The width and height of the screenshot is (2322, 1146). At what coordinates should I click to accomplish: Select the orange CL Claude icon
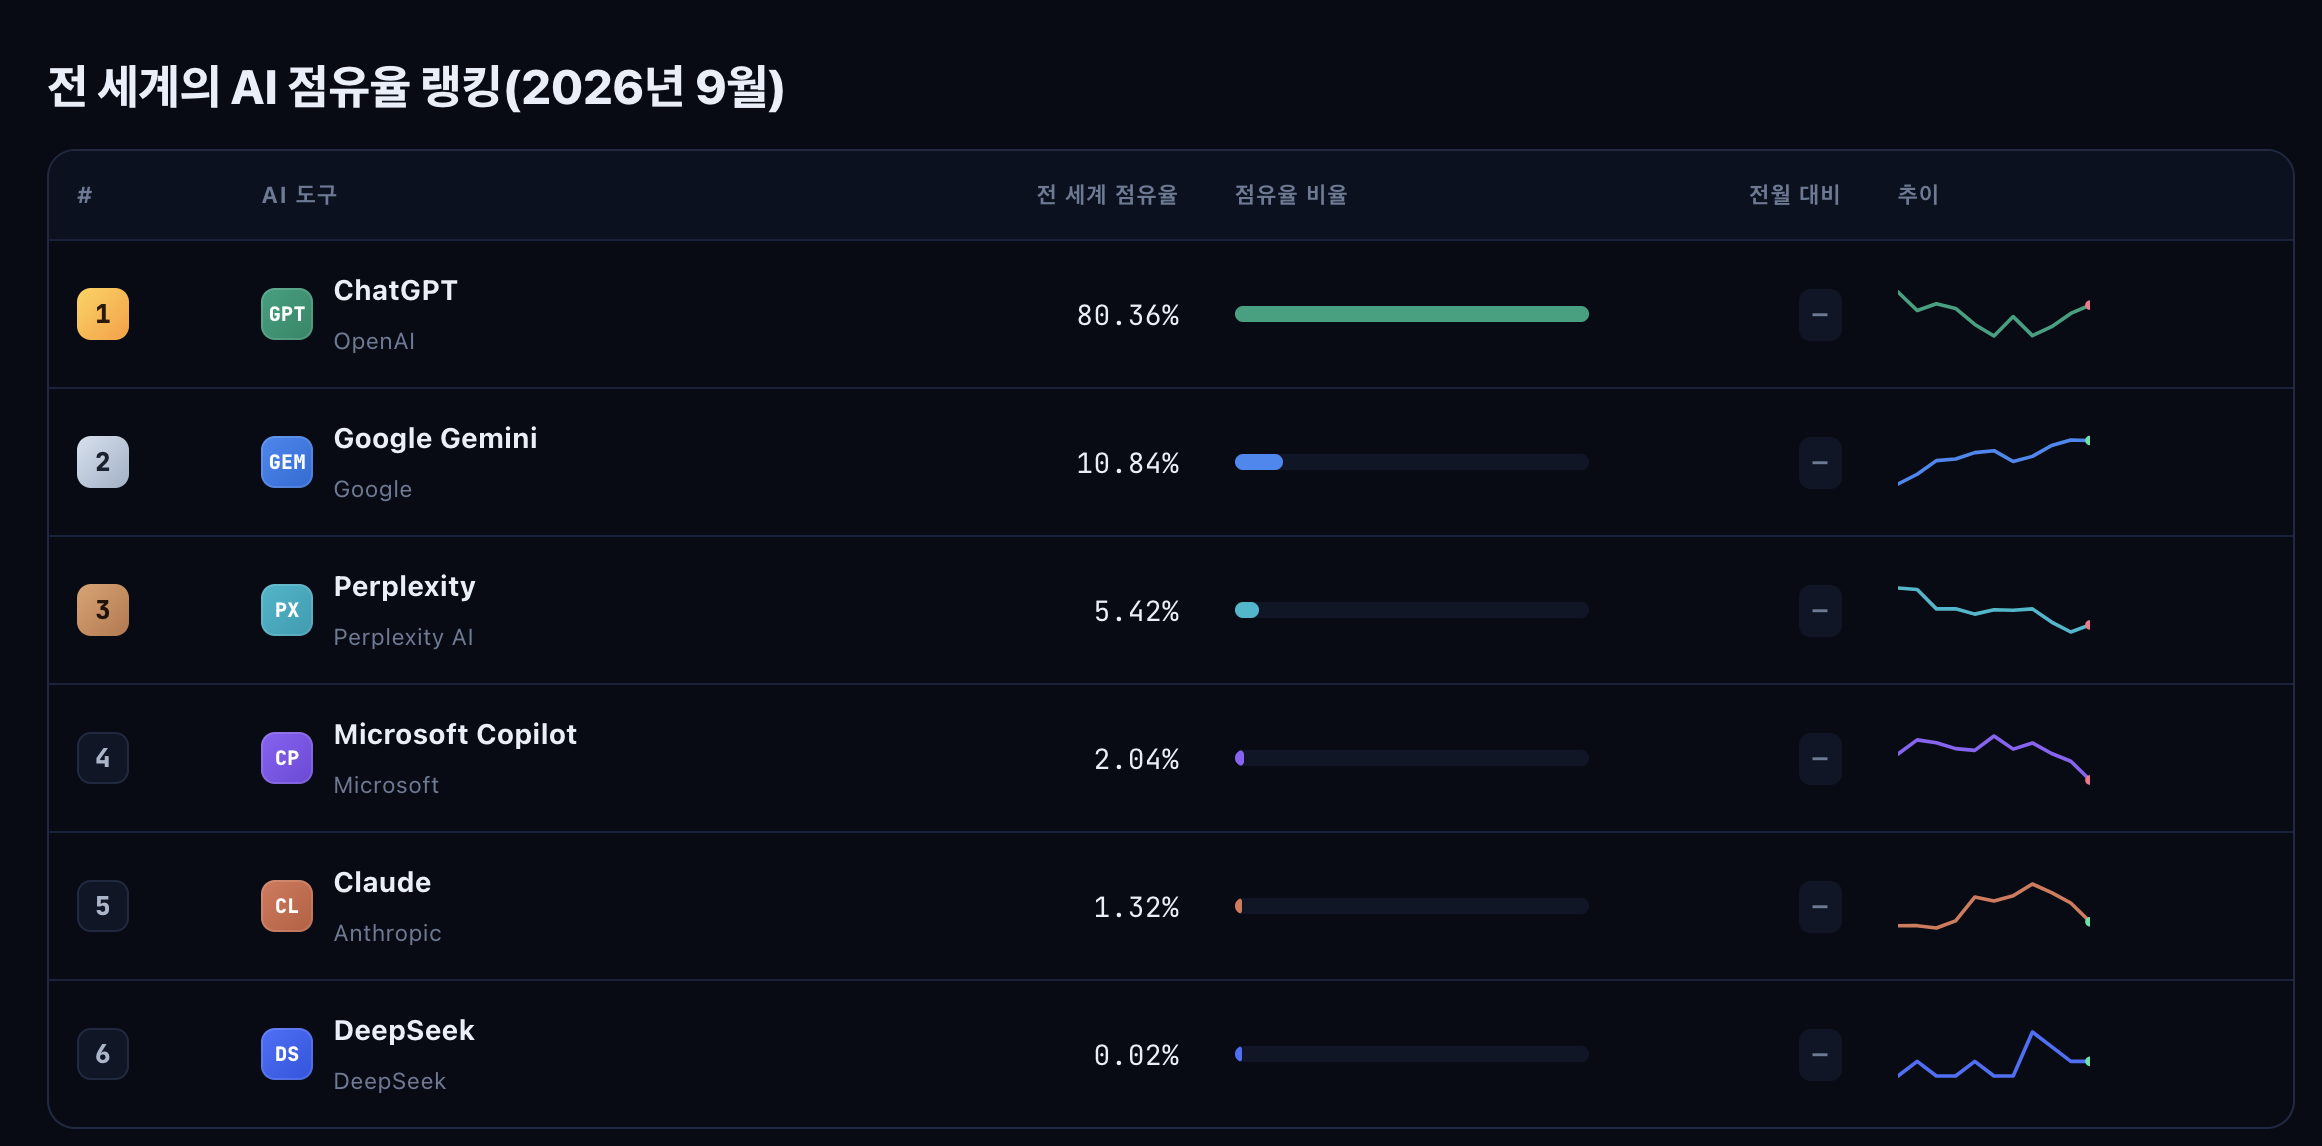pos(287,906)
